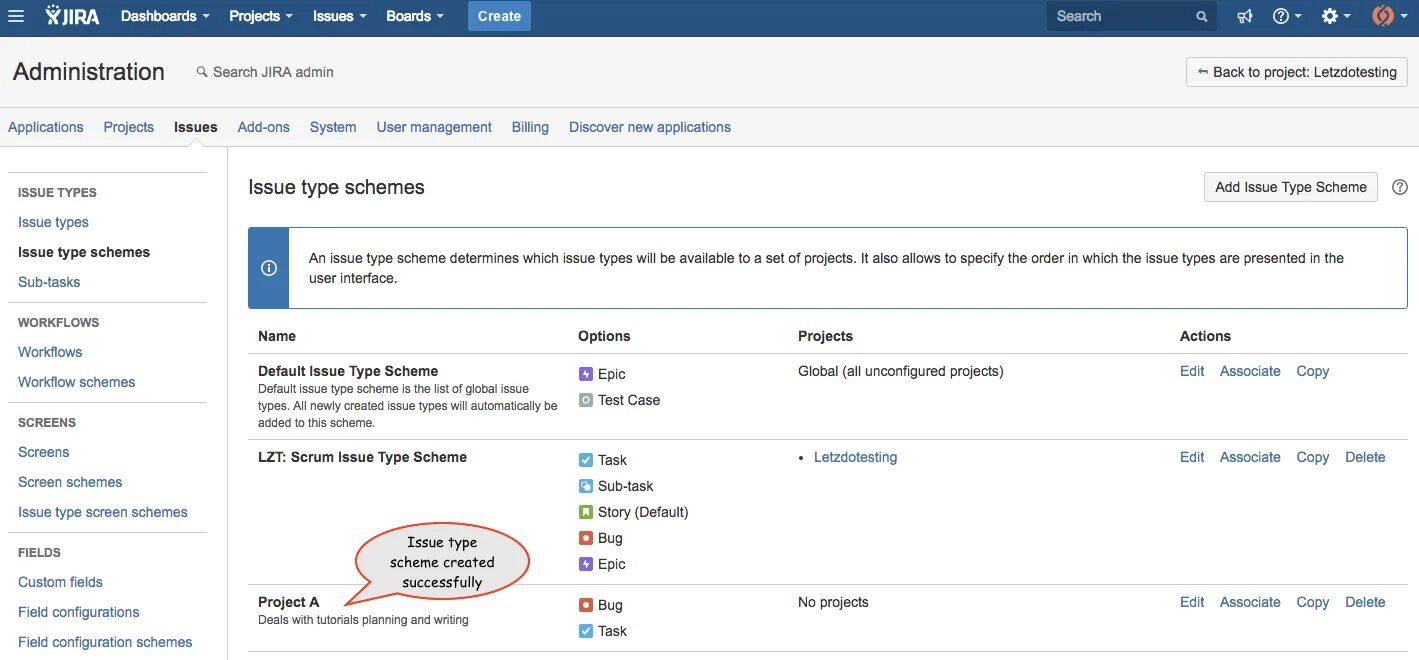Click the Story issue type icon

point(586,512)
